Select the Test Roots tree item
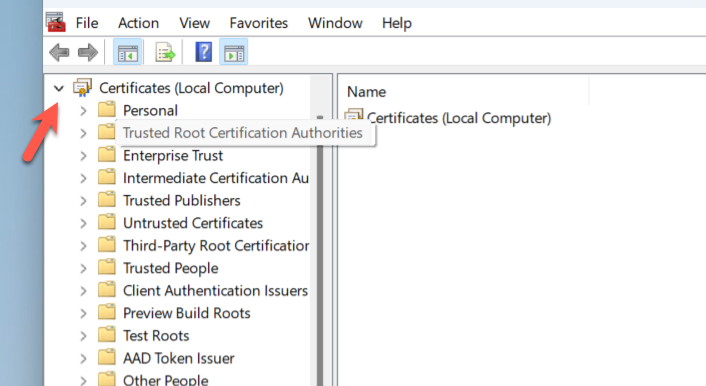Screen dimensions: 706x386 (156, 336)
